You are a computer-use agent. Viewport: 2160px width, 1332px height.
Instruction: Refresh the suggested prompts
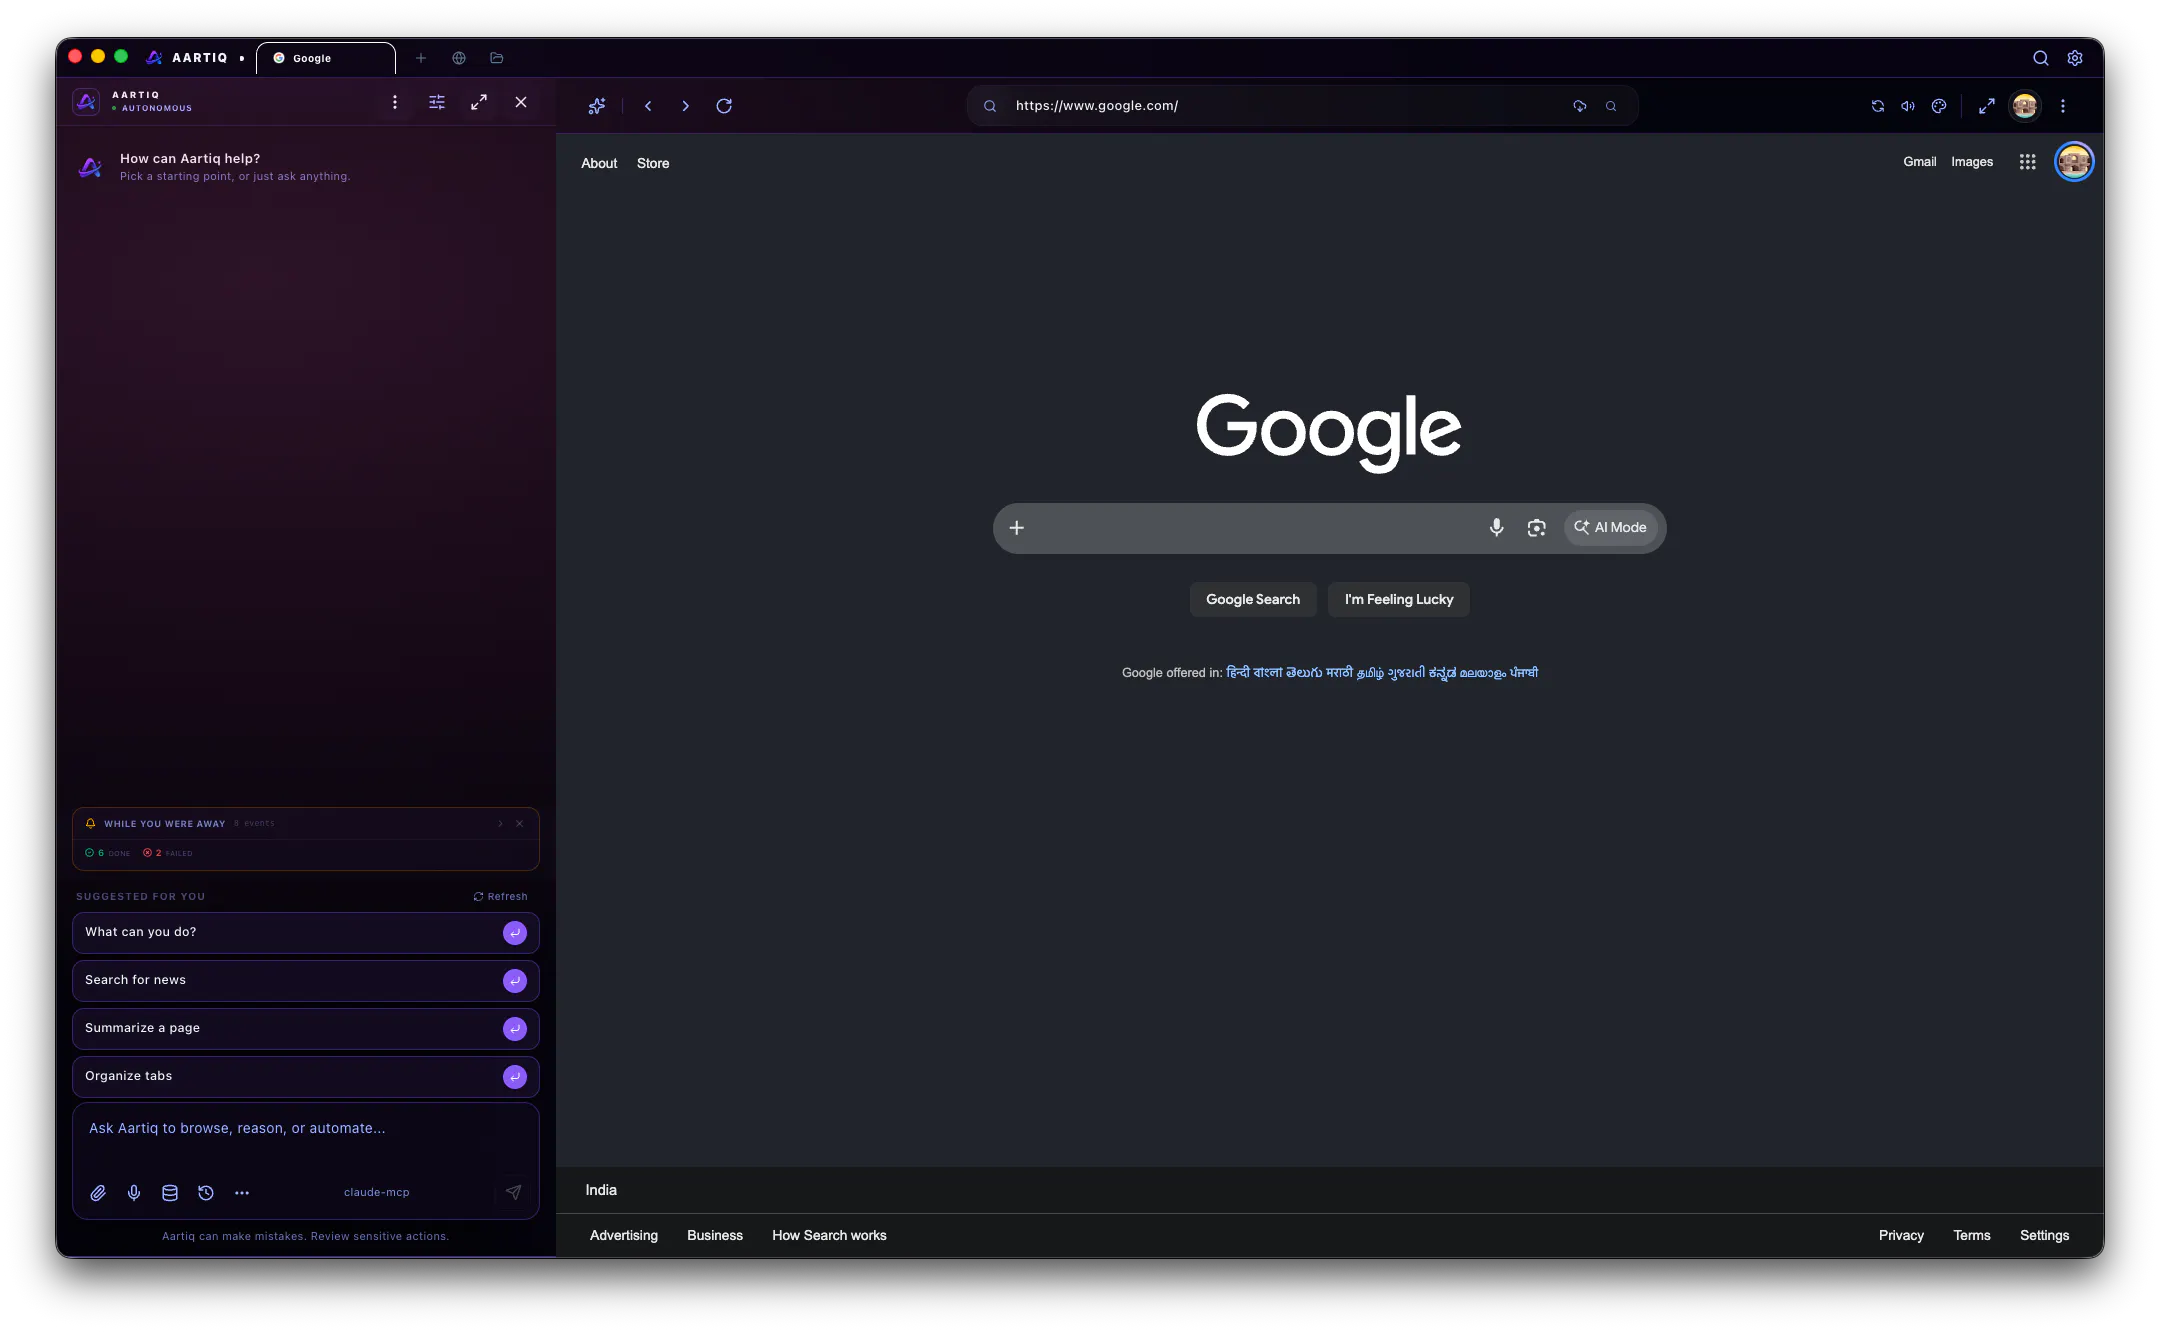[x=500, y=897]
